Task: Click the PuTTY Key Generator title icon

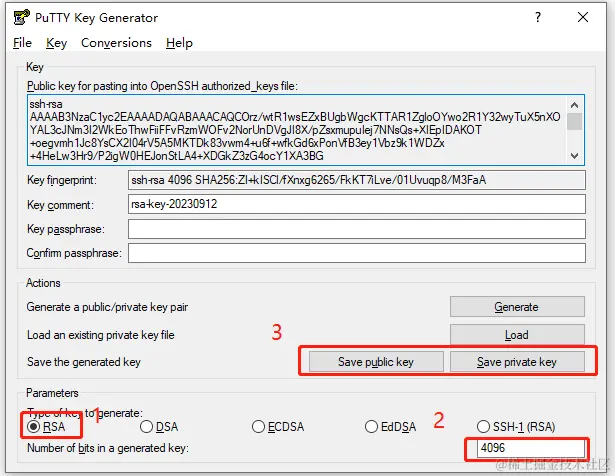Action: 21,18
